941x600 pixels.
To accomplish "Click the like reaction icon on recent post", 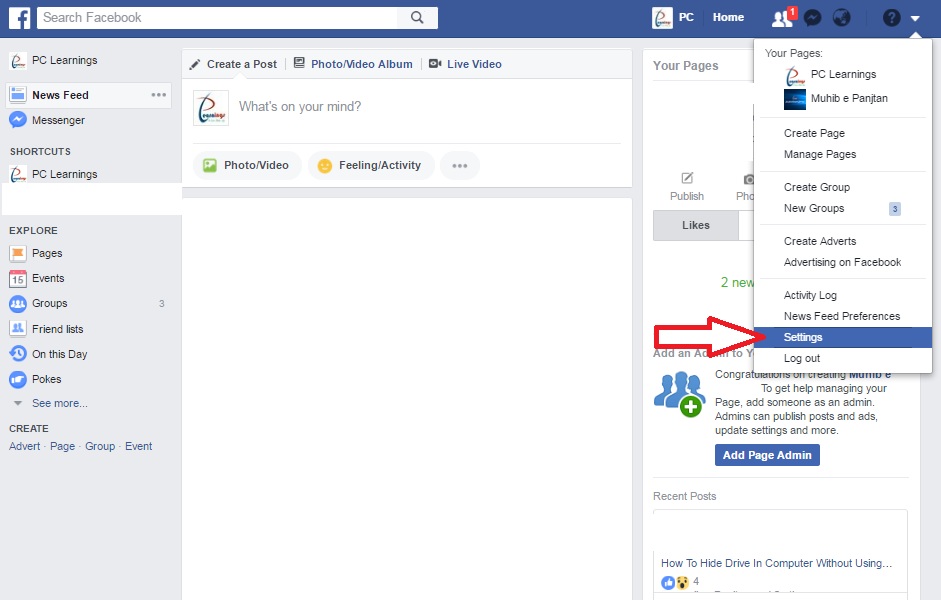I will (x=668, y=582).
